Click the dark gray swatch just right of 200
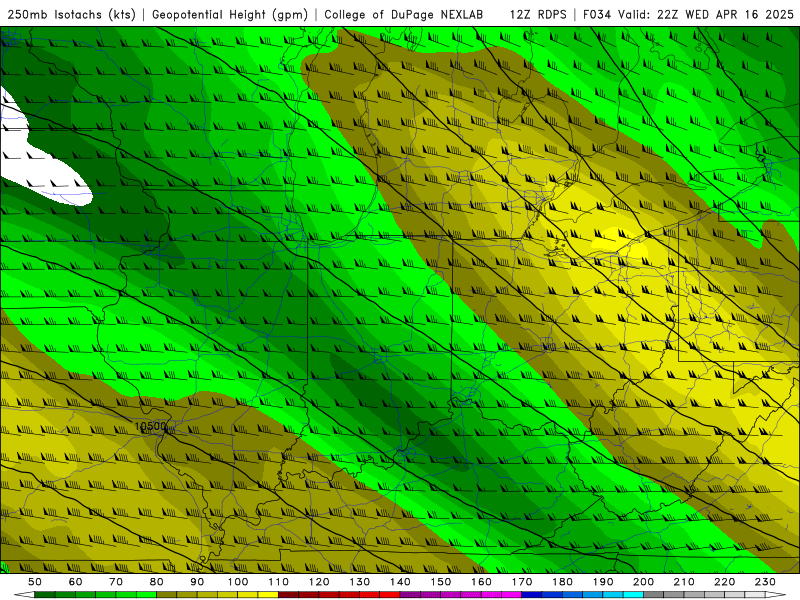Screen dimensions: 800x600 pos(654,595)
